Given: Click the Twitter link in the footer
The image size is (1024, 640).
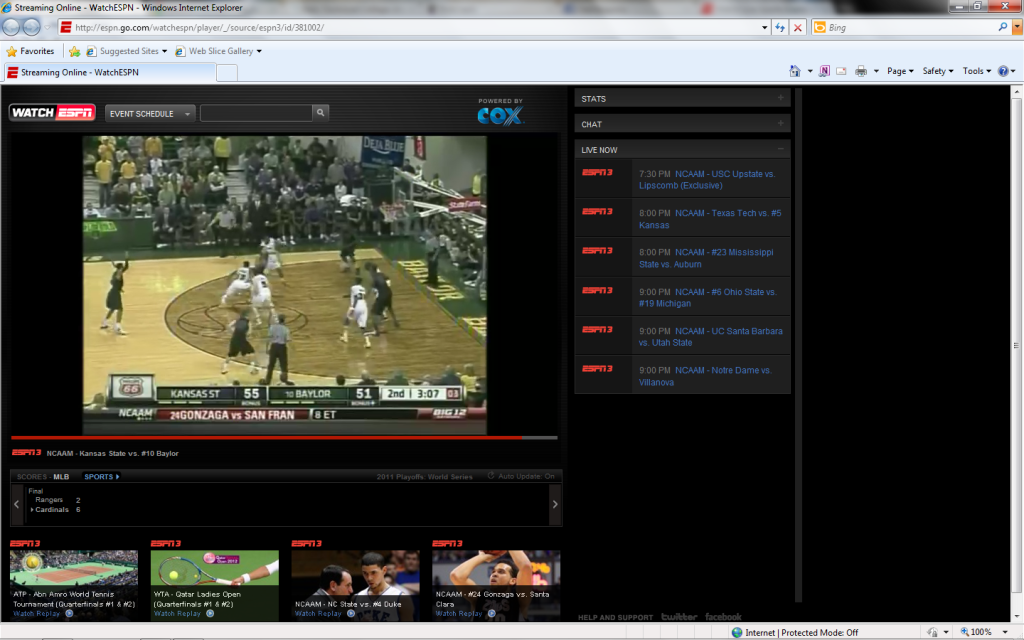Looking at the screenshot, I should [679, 616].
